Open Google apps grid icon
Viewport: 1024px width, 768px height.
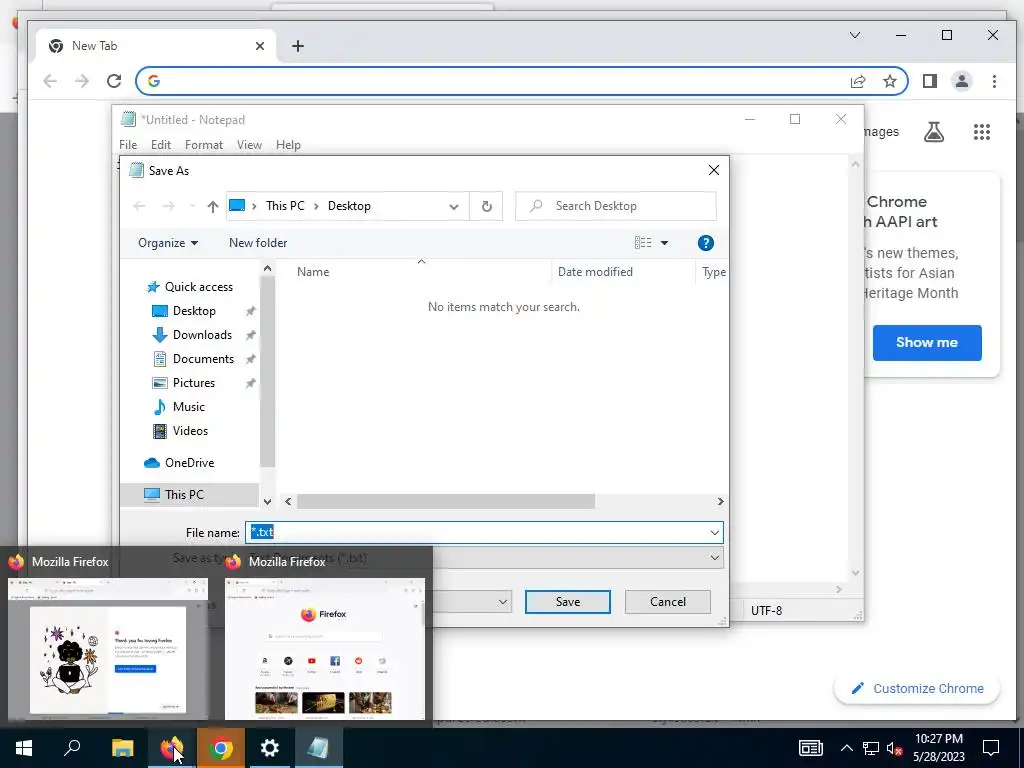pyautogui.click(x=982, y=132)
